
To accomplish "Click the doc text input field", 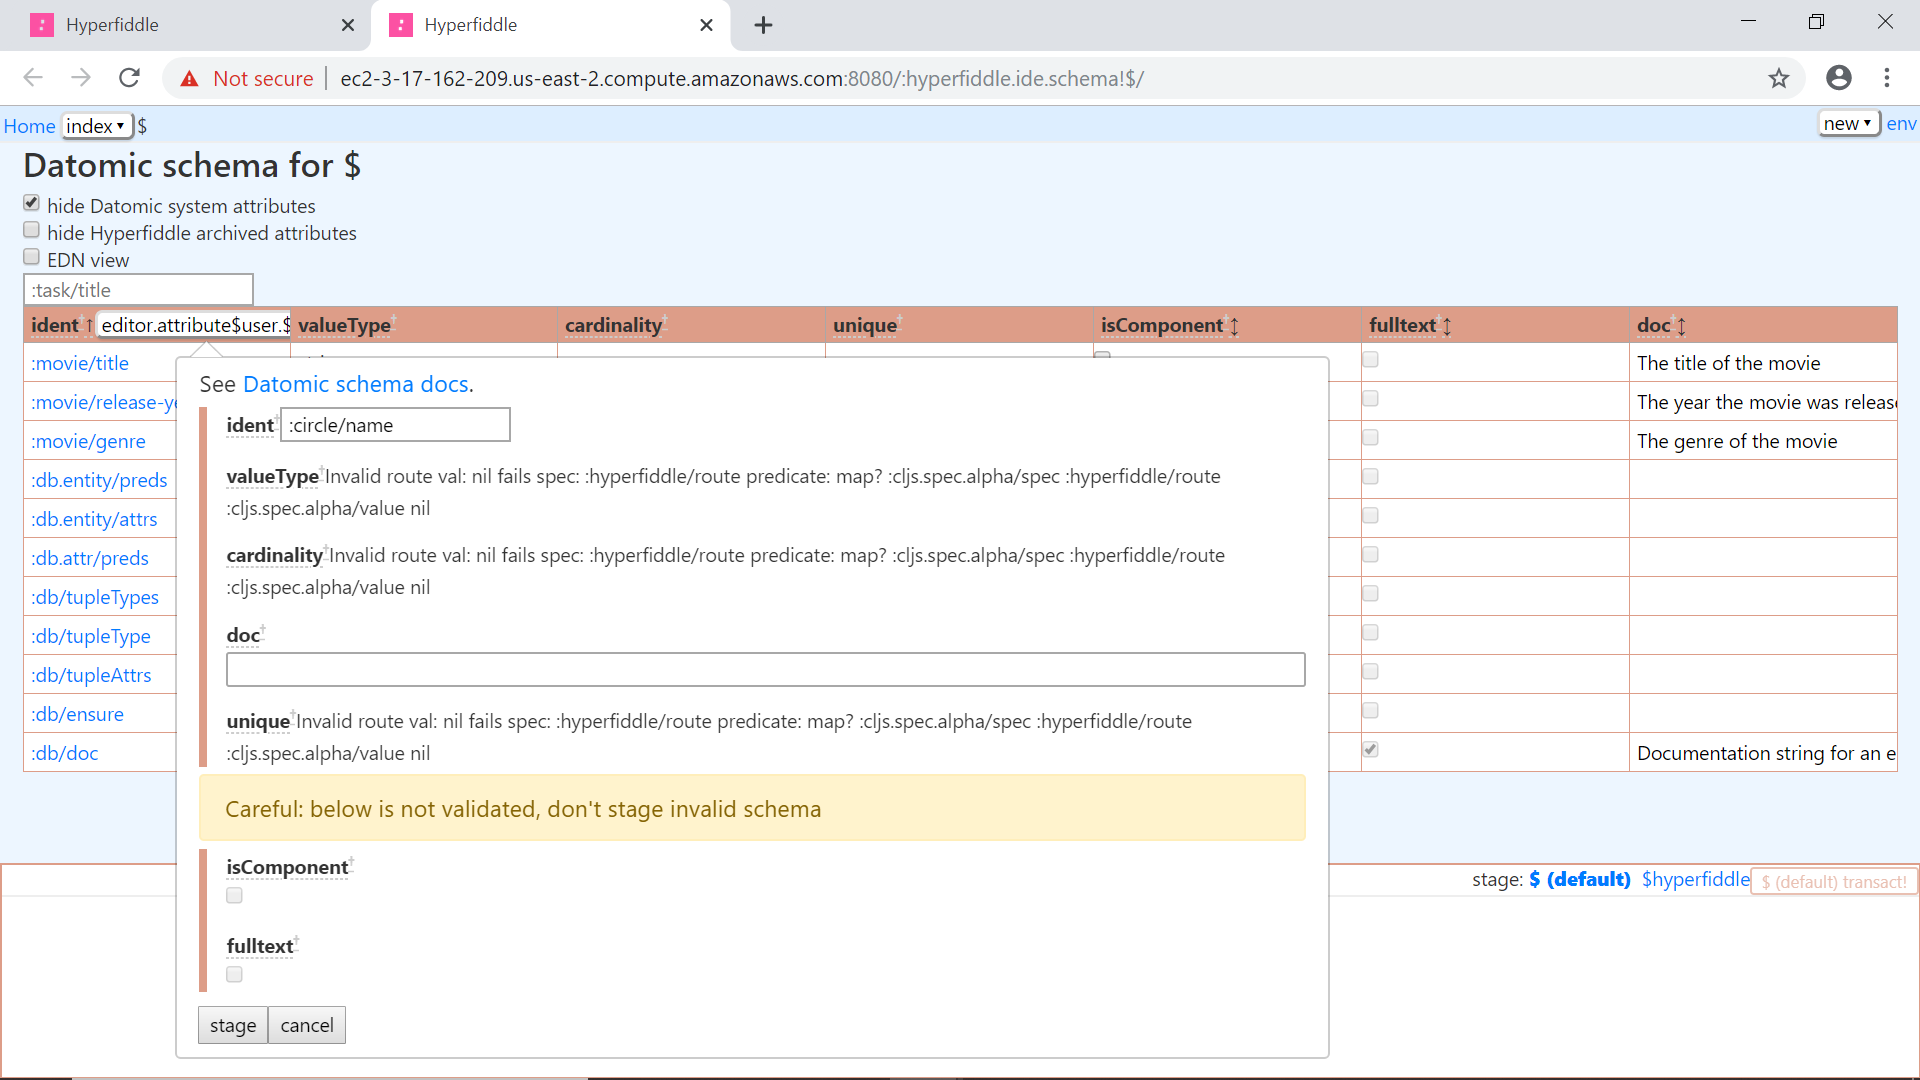I will click(765, 669).
